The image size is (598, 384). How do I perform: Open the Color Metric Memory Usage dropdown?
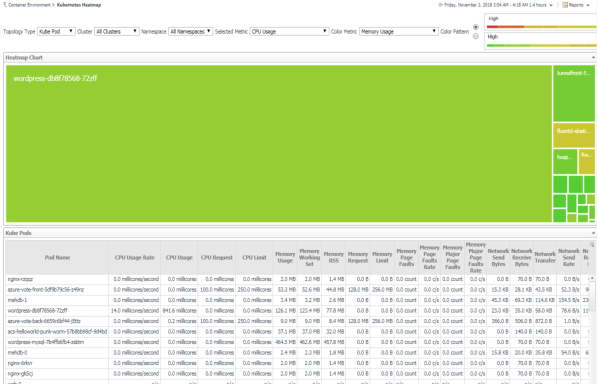coord(399,31)
